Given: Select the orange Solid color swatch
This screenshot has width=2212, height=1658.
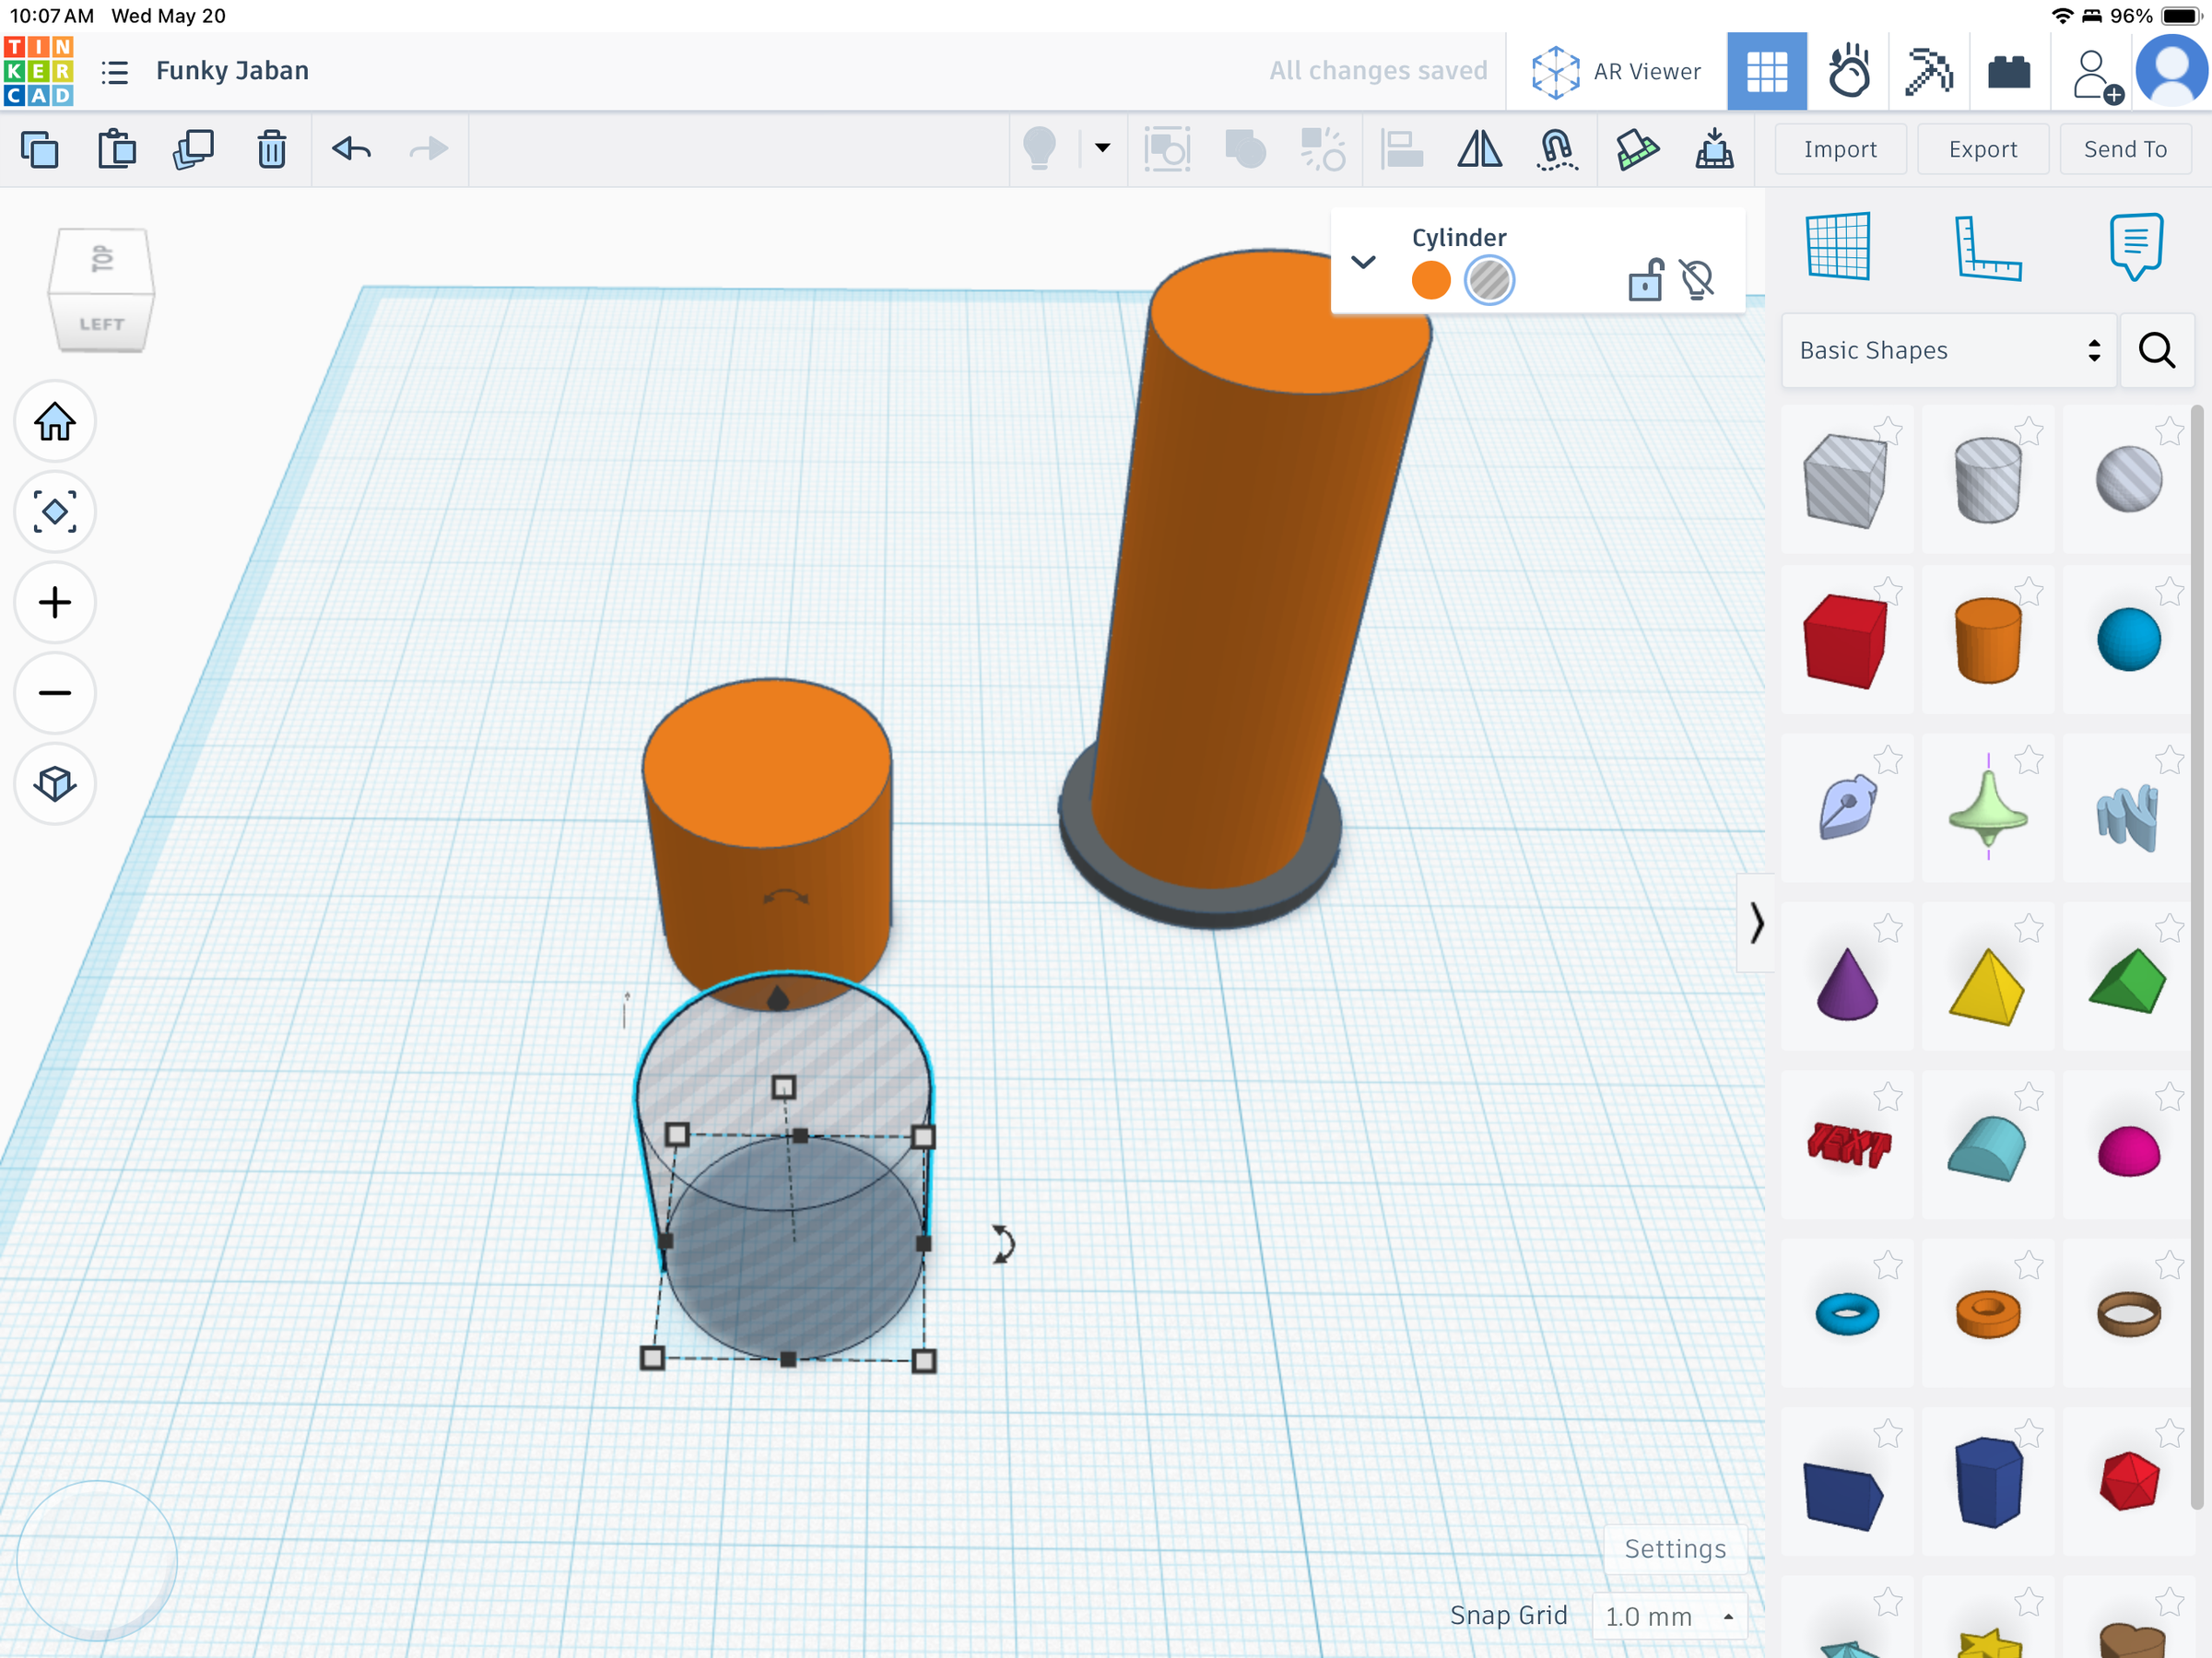Looking at the screenshot, I should point(1430,280).
